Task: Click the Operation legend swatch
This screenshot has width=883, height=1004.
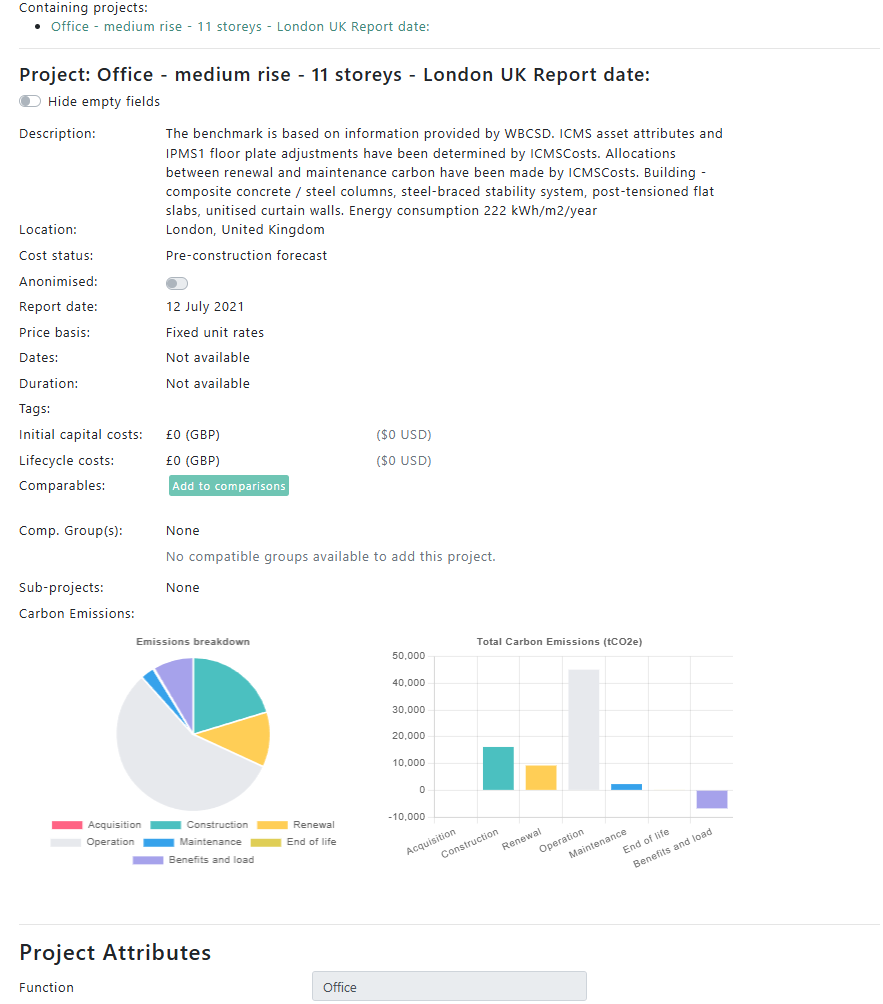Action: 67,842
